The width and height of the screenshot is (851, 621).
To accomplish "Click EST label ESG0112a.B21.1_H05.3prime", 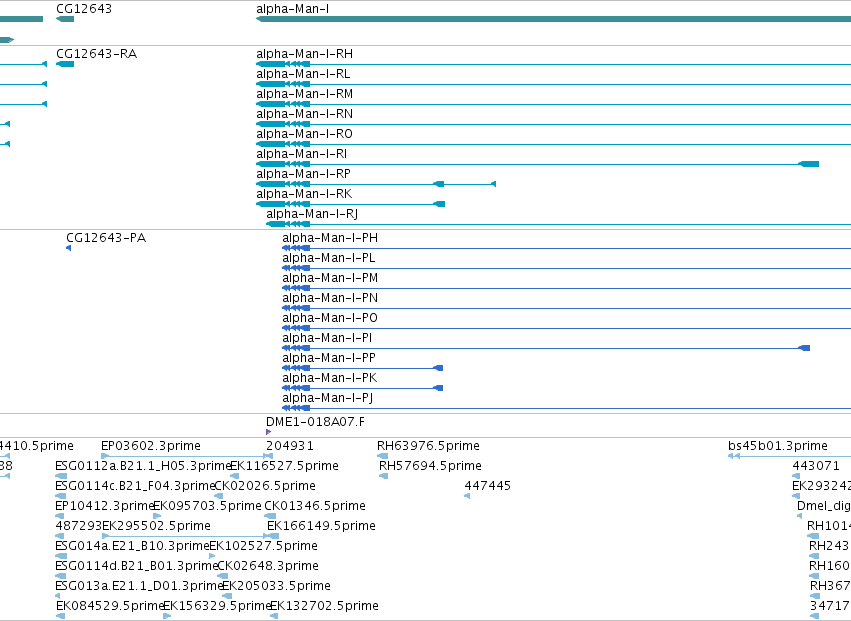I will [143, 466].
